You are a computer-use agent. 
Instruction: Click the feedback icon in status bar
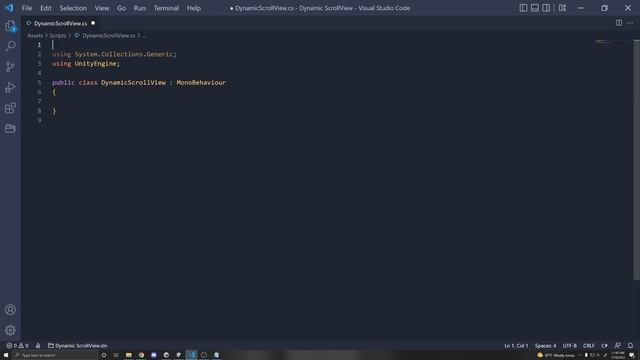(618, 345)
